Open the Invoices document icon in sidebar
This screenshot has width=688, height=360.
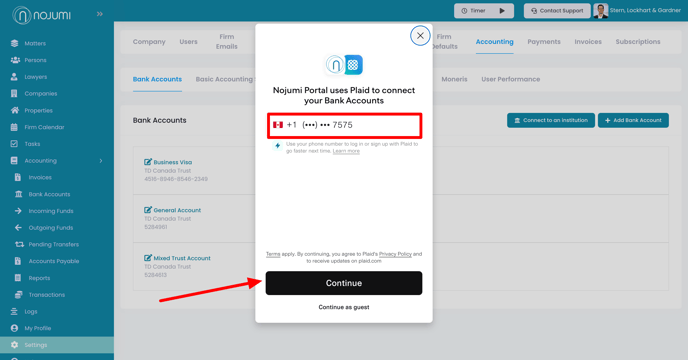pos(18,177)
